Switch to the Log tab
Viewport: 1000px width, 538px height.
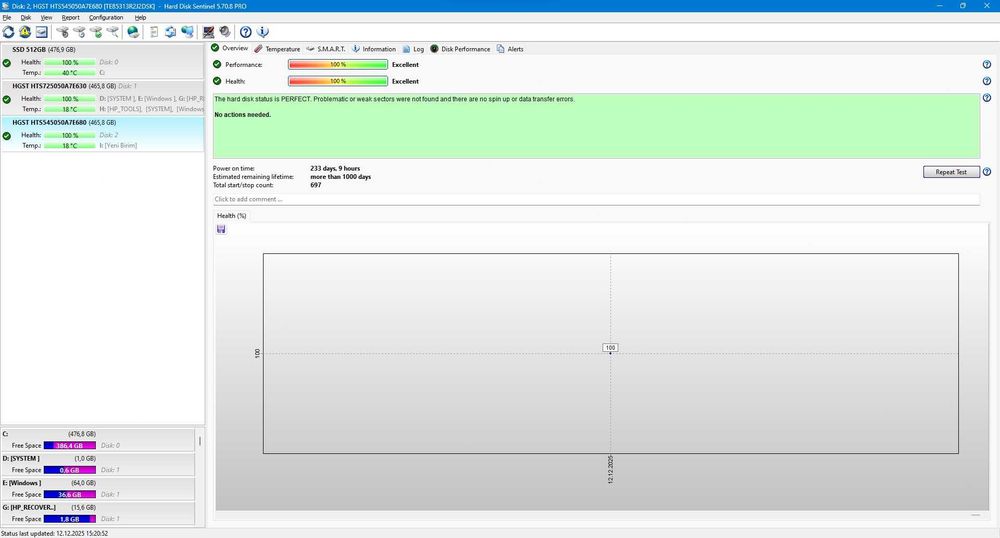(413, 49)
